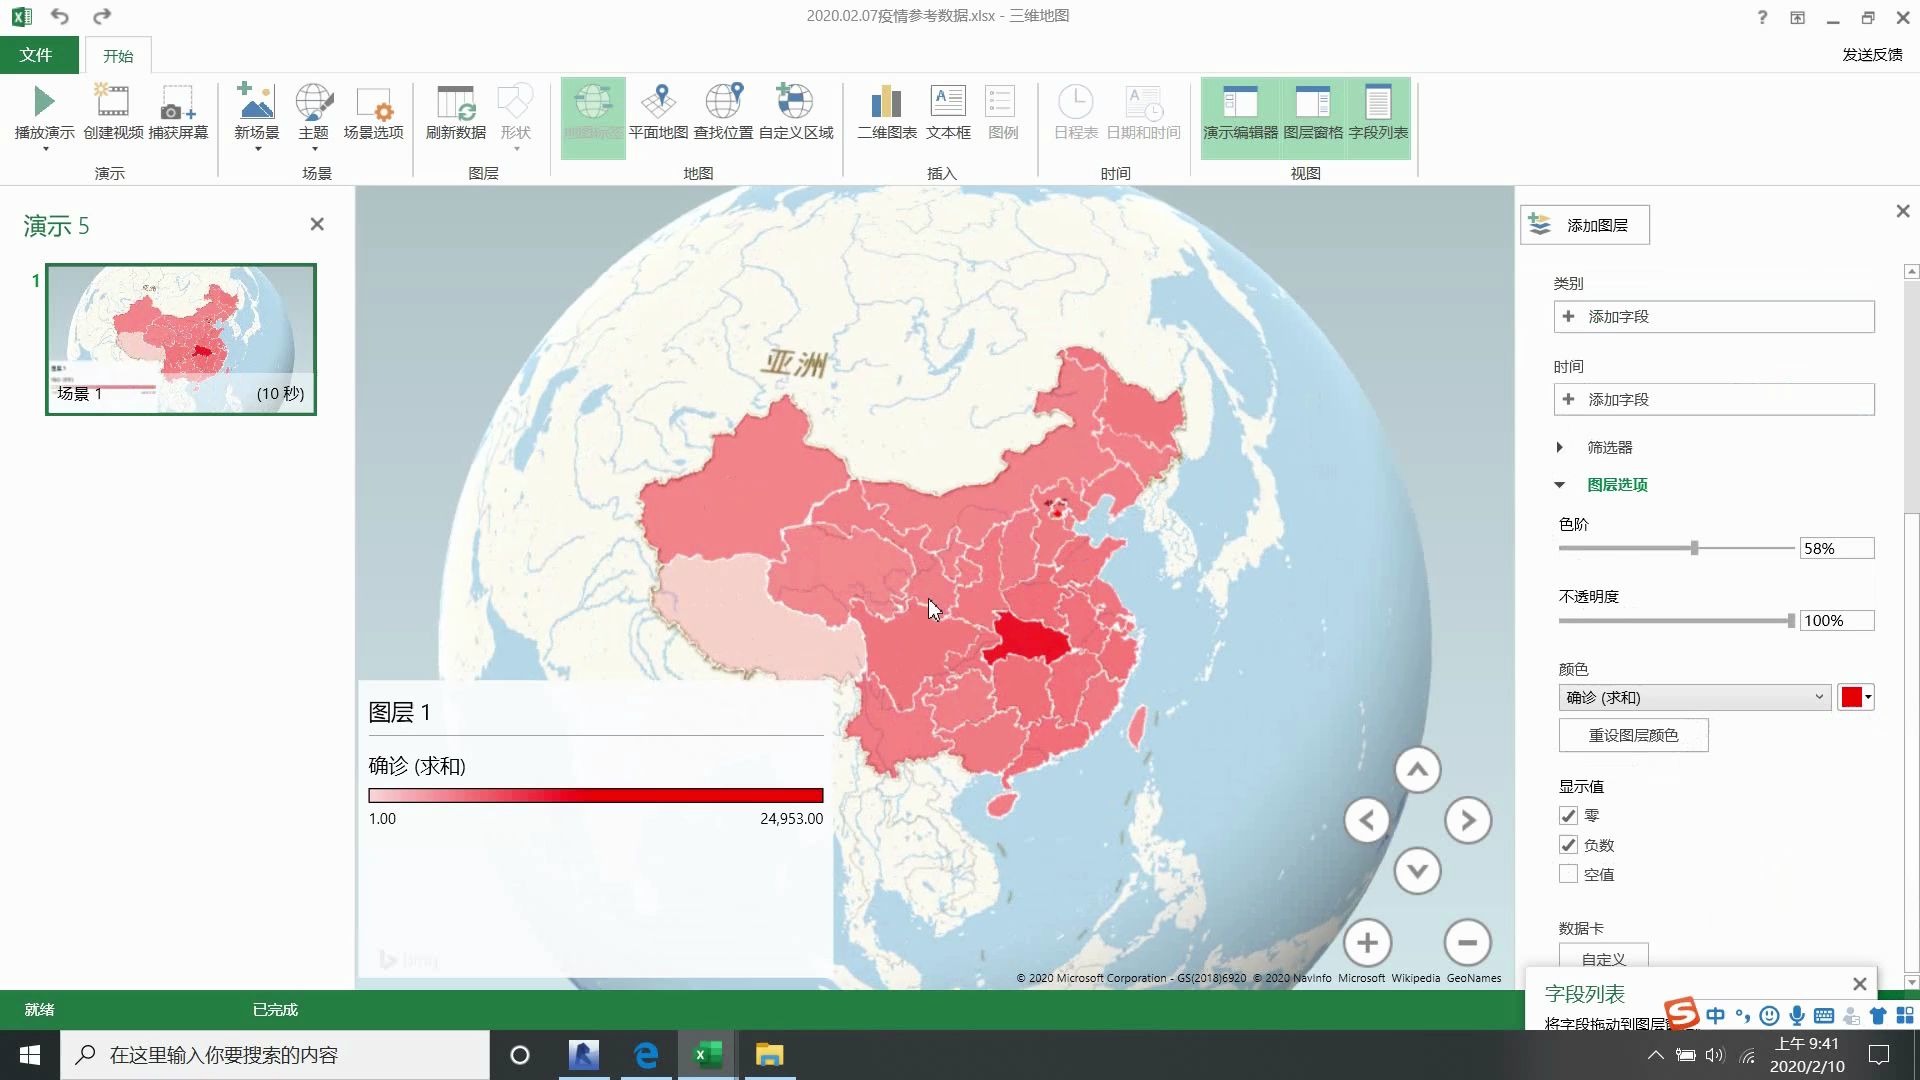This screenshot has height=1080, width=1920.
Task: Switch to the 文件 (File) tab
Action: [x=37, y=55]
